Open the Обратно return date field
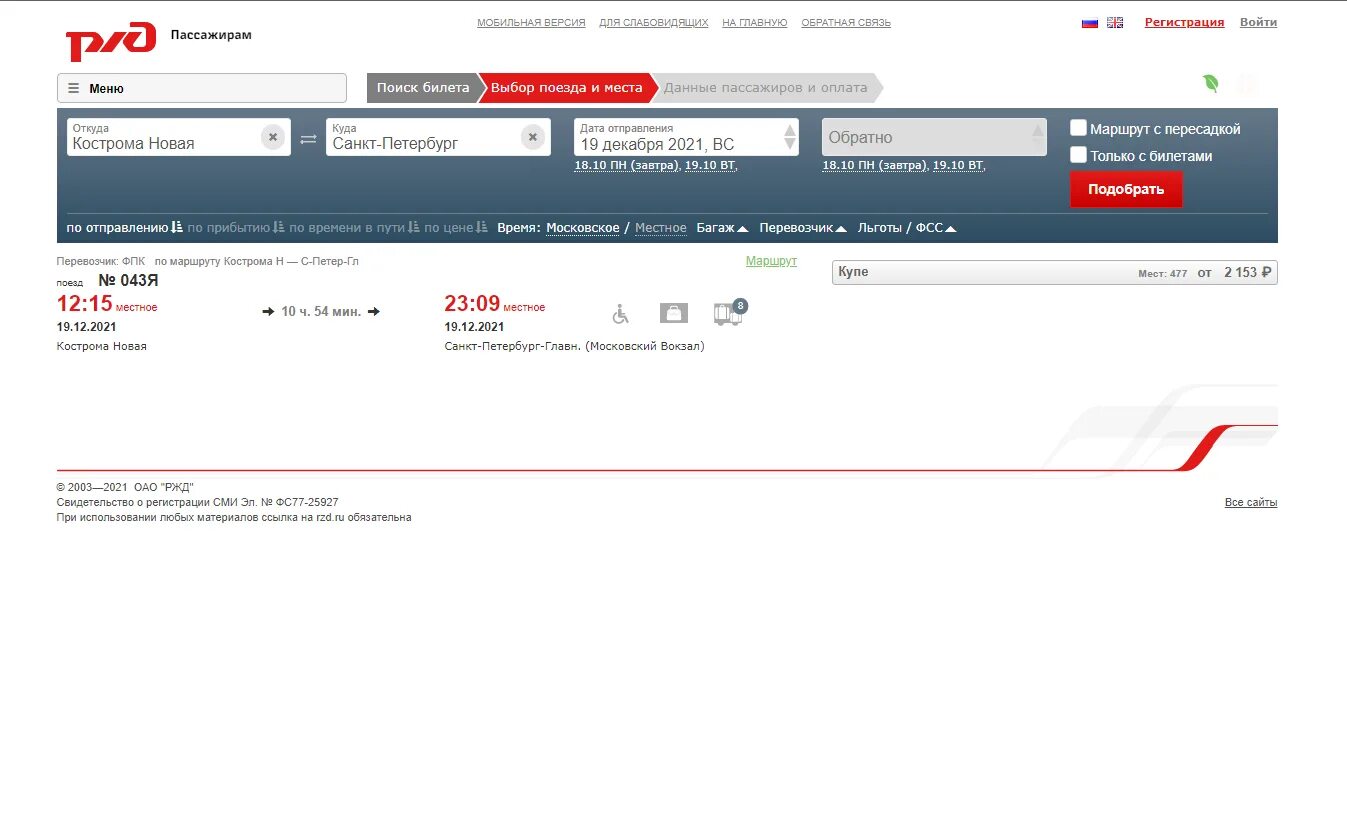This screenshot has width=1347, height=813. click(x=934, y=137)
